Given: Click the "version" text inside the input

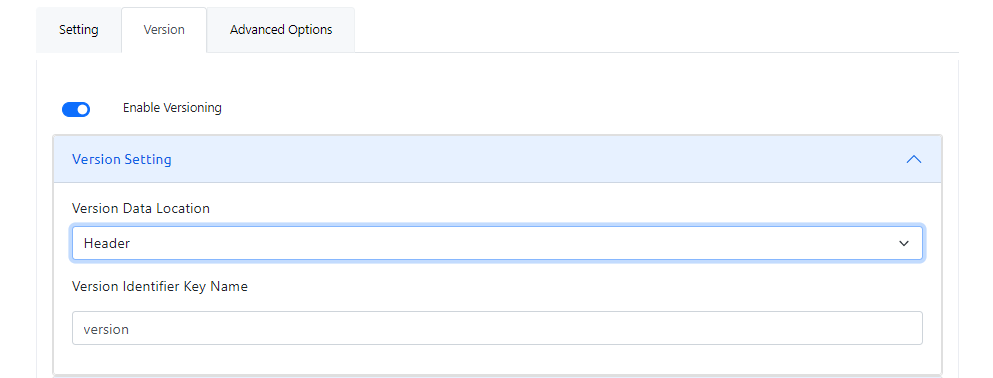Looking at the screenshot, I should (106, 329).
